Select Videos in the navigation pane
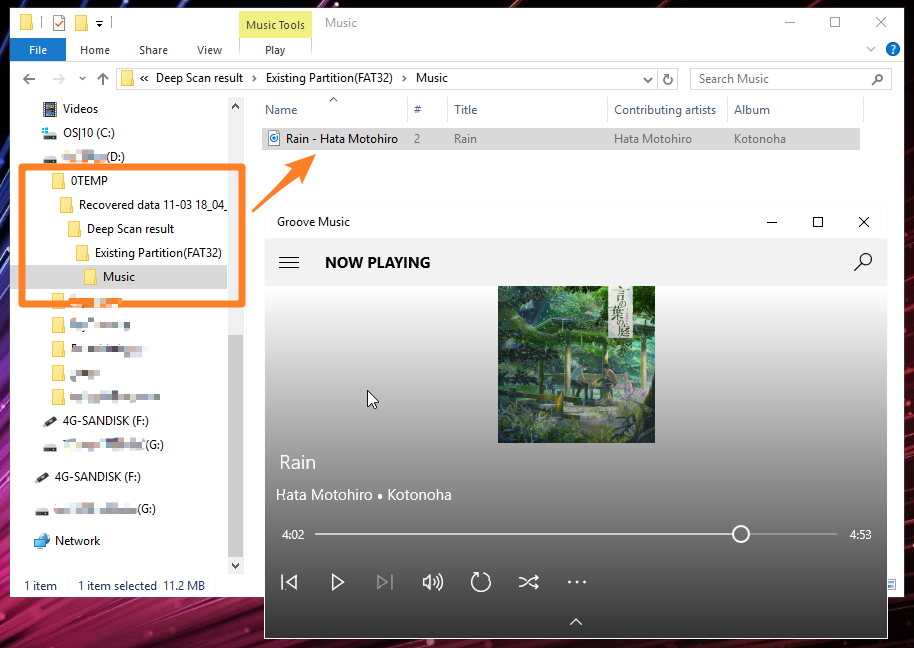The image size is (914, 648). pyautogui.click(x=80, y=109)
